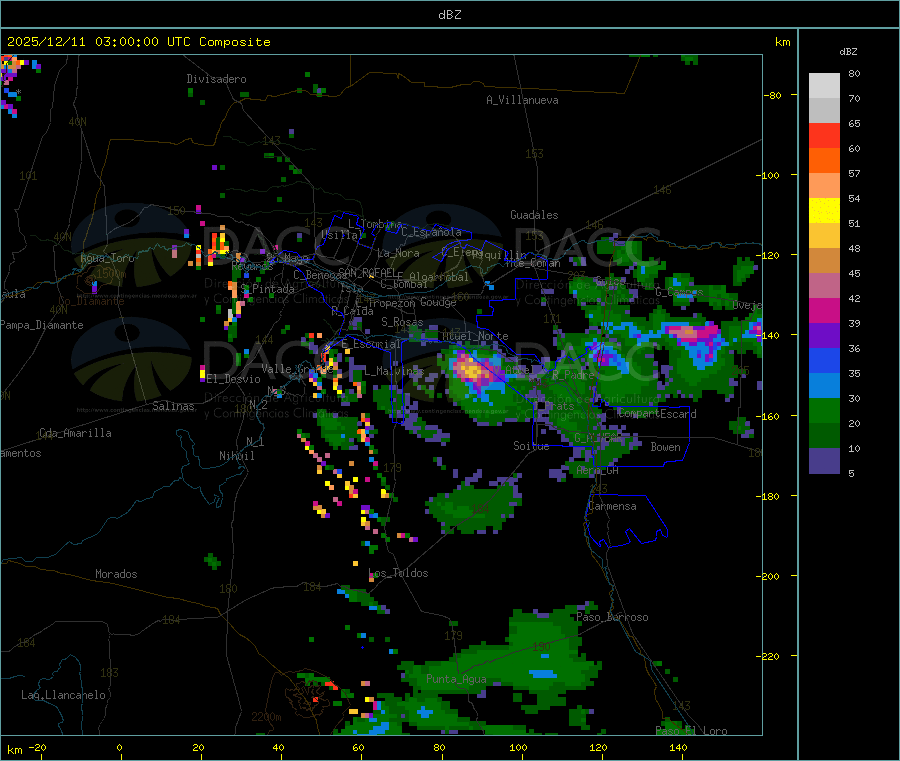The width and height of the screenshot is (900, 761).
Task: Click the 'Soitue' map label
Action: click(531, 446)
